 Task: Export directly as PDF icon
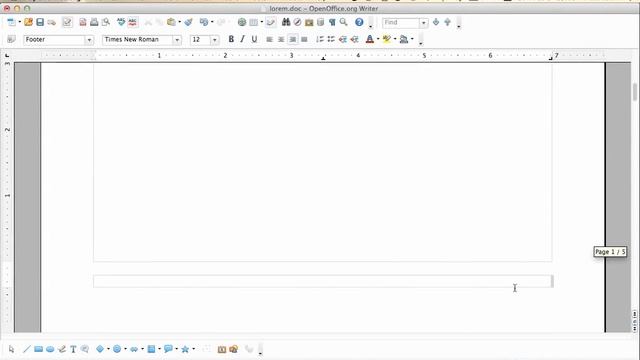click(83, 22)
